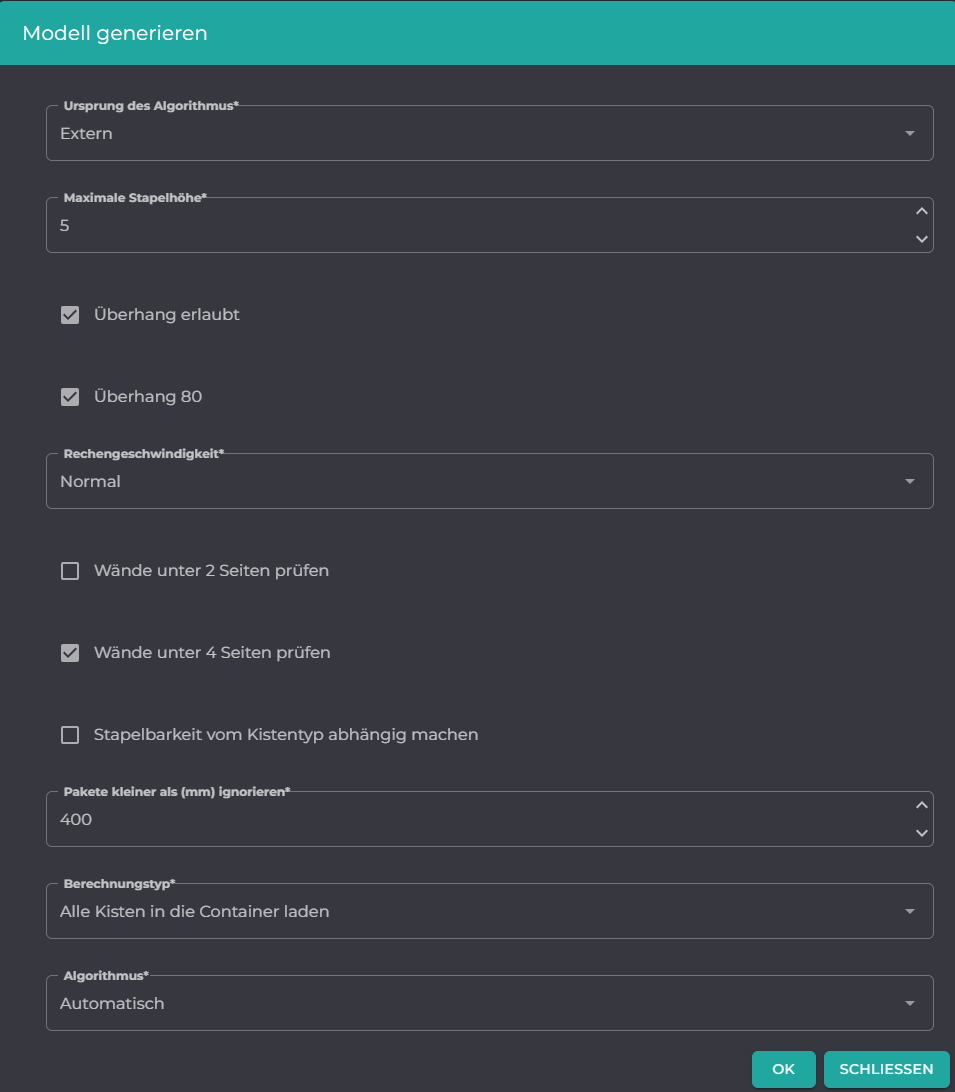
Task: Enable Stapelbarkeit vom Kistentyp abhängig machen
Action: click(x=70, y=735)
